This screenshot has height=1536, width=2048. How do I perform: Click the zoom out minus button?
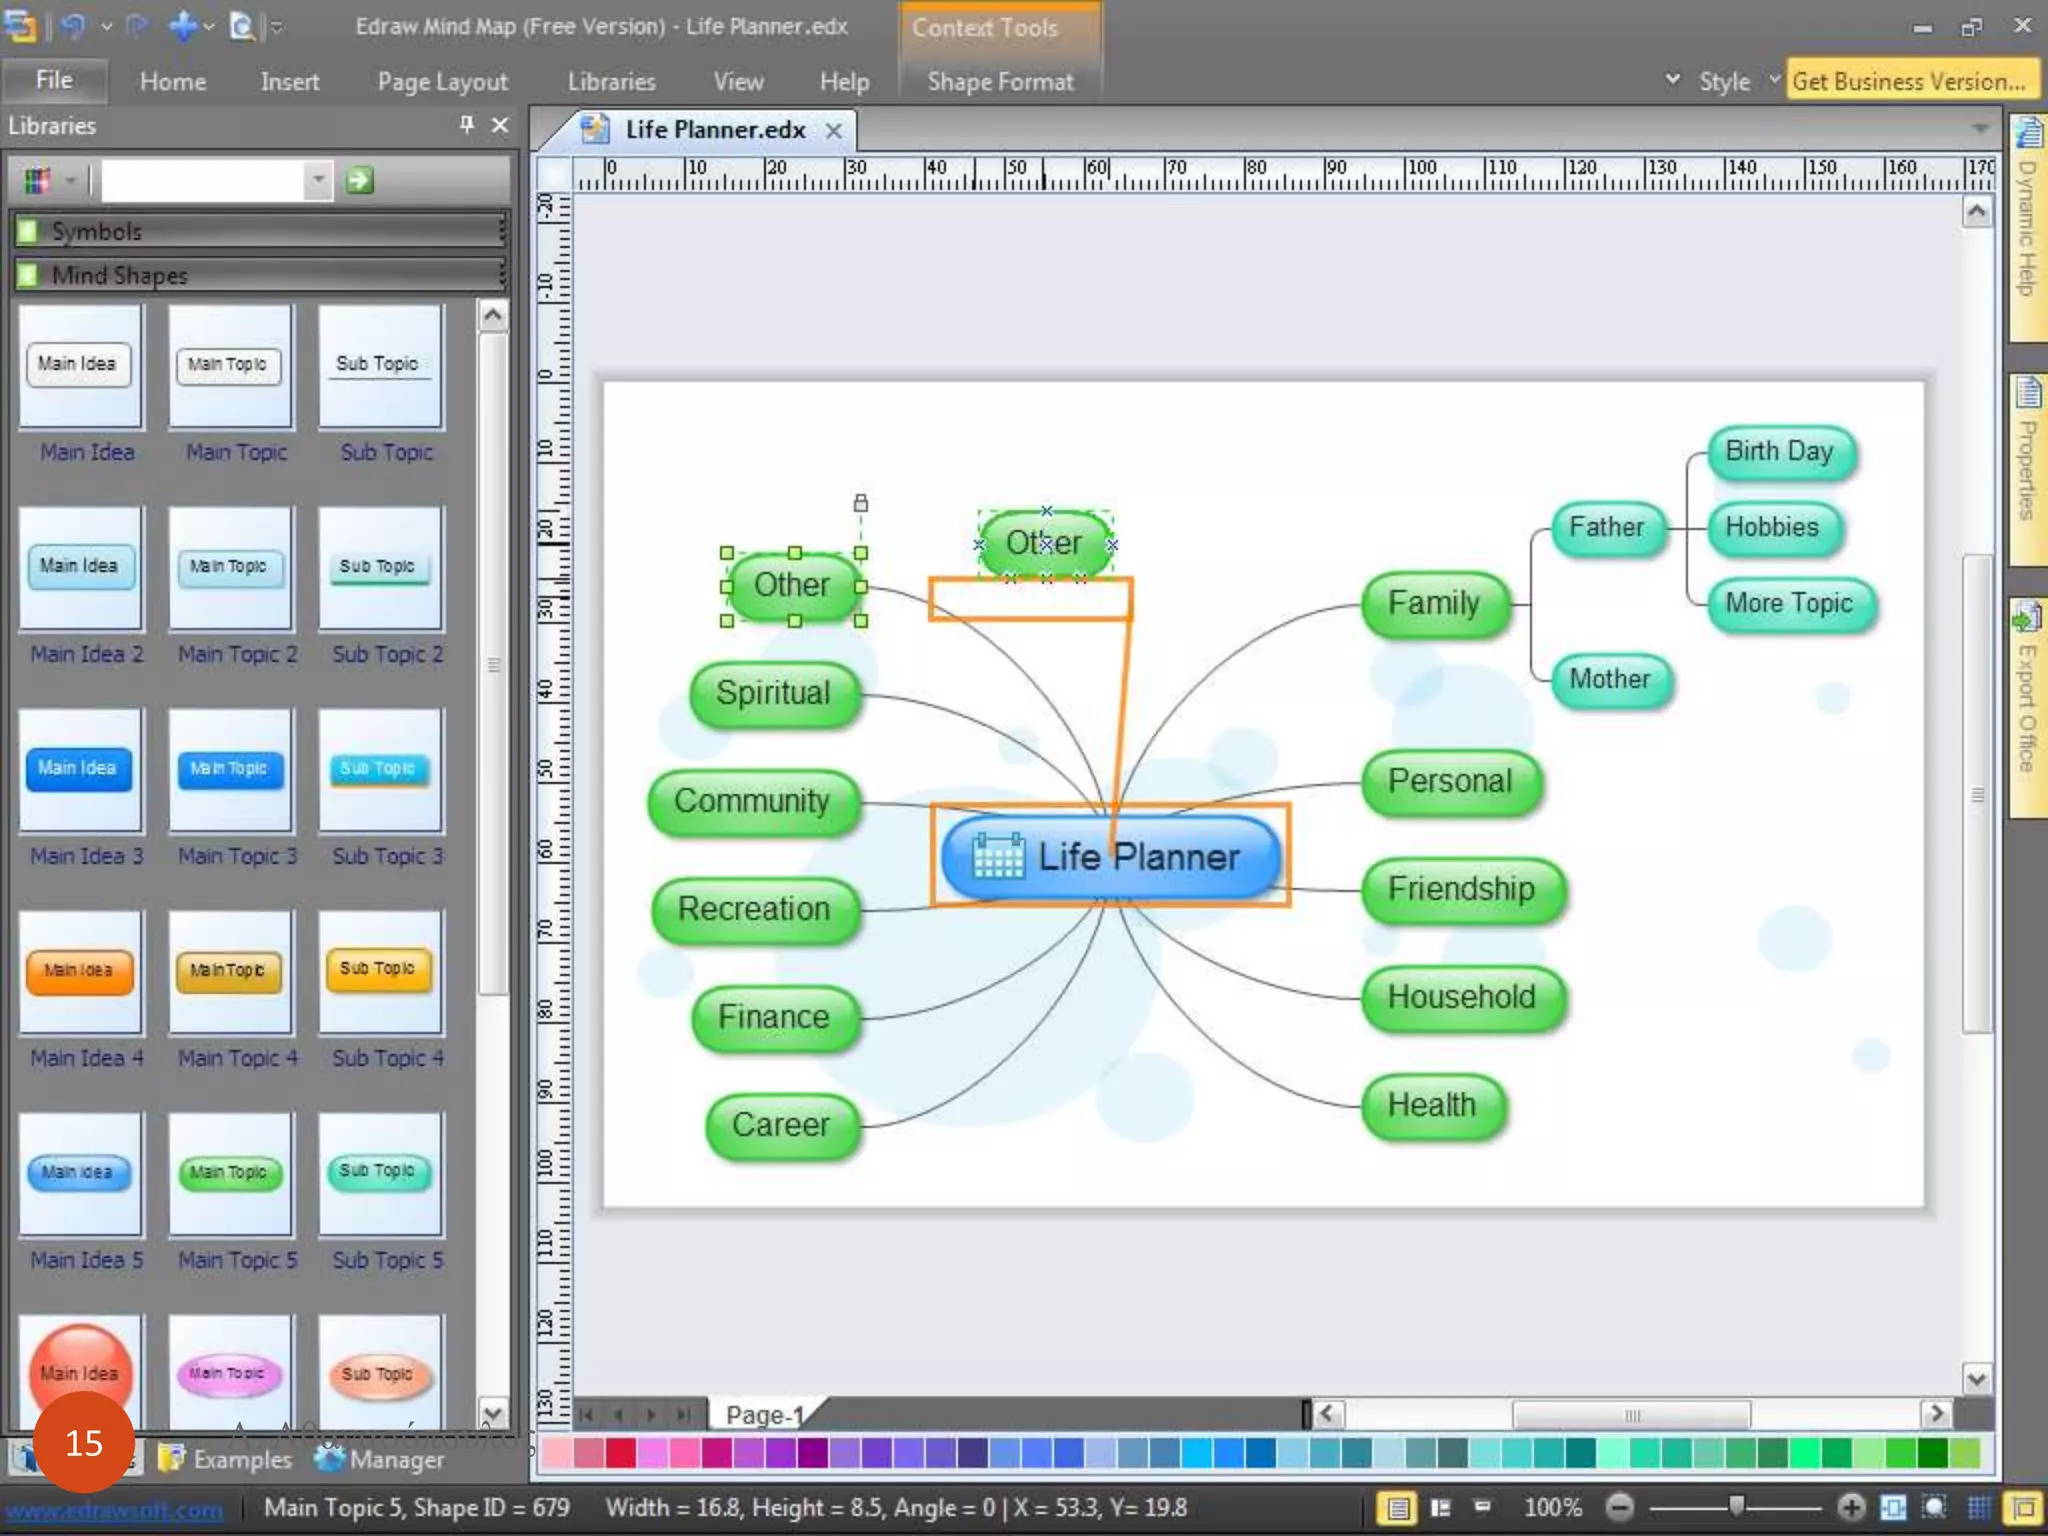(x=1620, y=1507)
